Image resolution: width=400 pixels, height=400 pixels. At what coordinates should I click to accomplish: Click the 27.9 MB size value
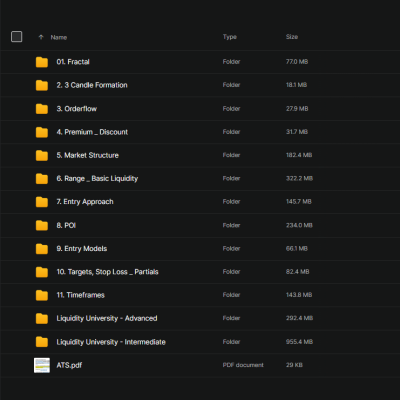pos(297,109)
